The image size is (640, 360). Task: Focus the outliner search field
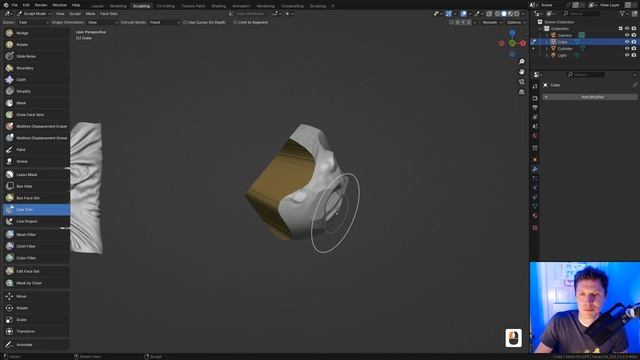(x=581, y=14)
